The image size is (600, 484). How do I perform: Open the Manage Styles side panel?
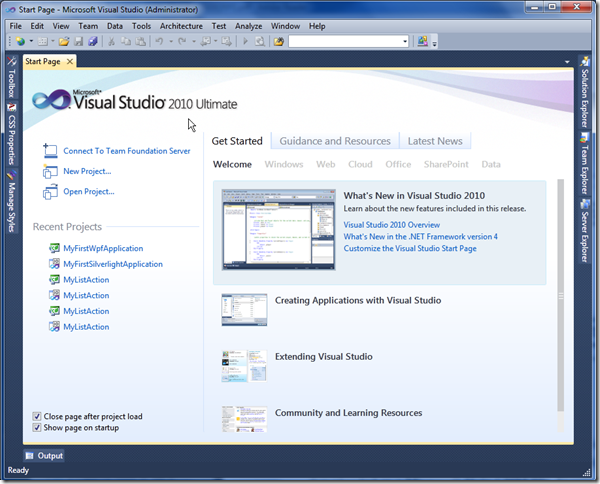(11, 201)
